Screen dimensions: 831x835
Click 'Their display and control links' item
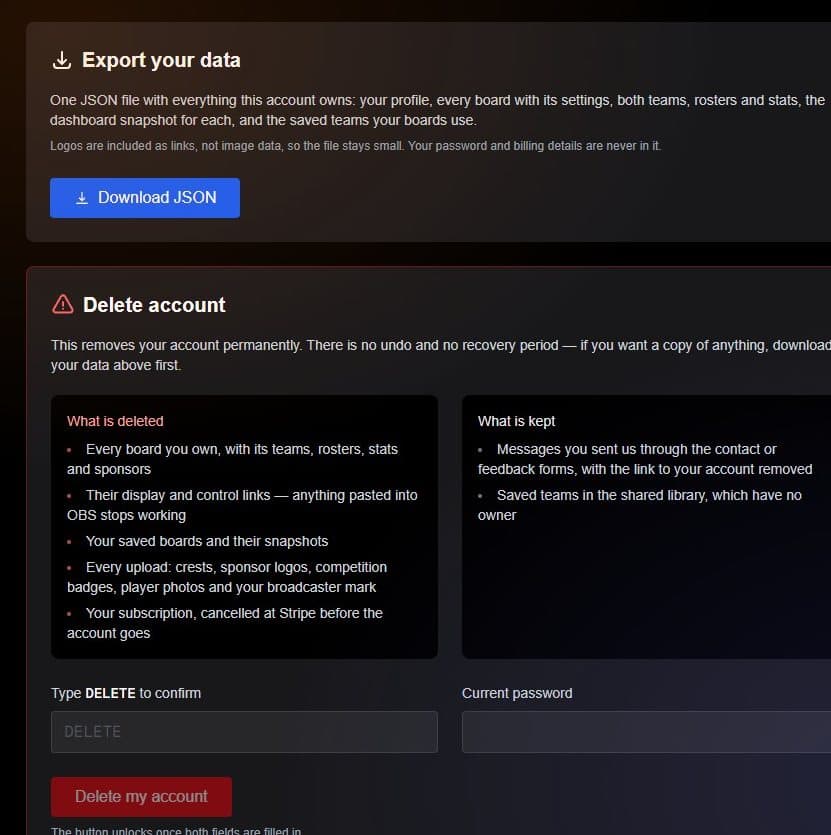click(x=242, y=505)
